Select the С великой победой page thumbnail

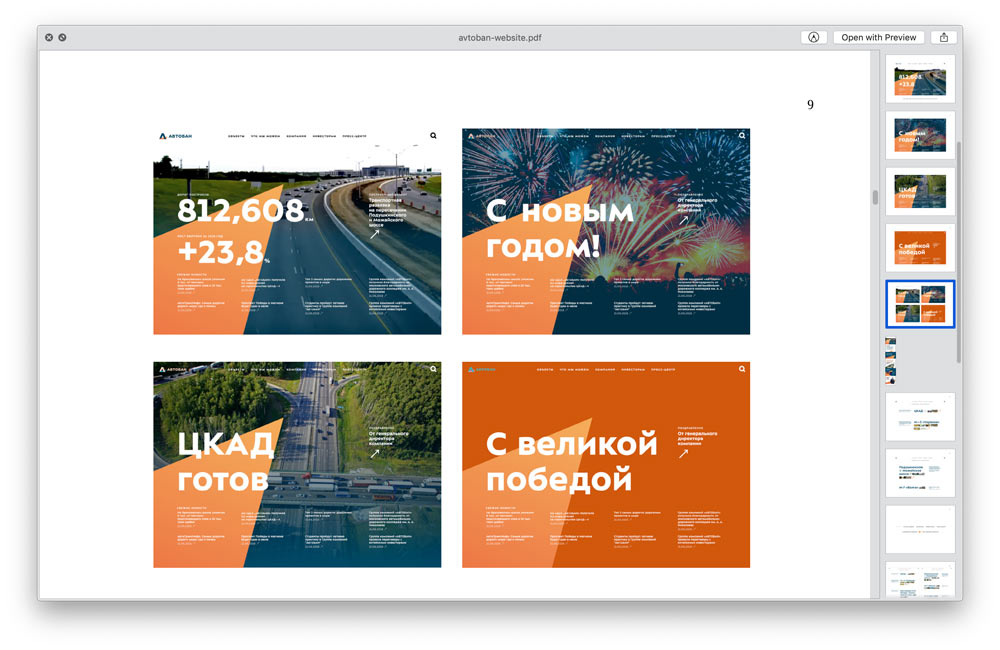[920, 248]
